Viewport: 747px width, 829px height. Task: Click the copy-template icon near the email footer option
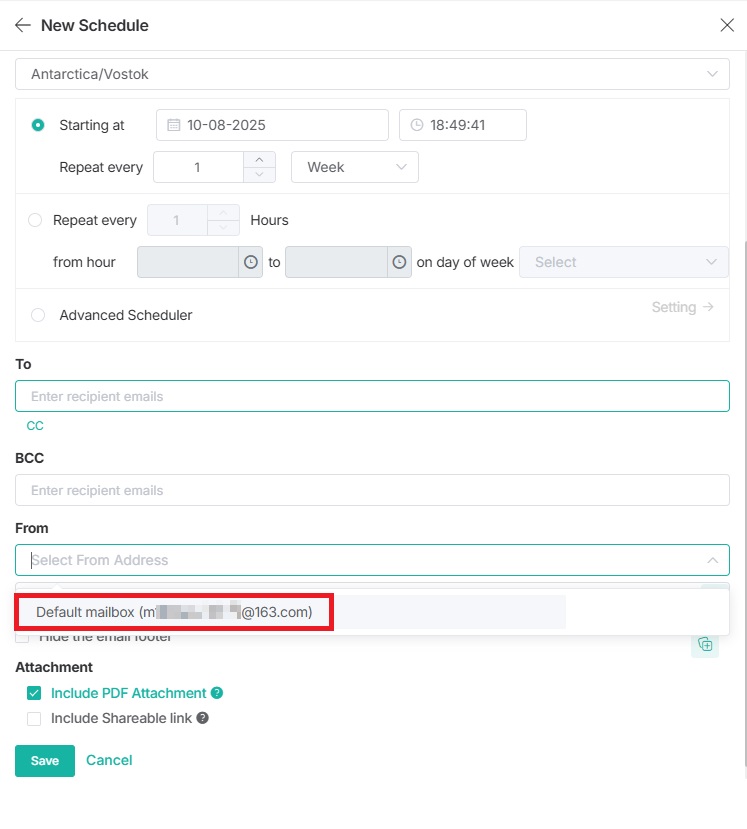point(705,645)
